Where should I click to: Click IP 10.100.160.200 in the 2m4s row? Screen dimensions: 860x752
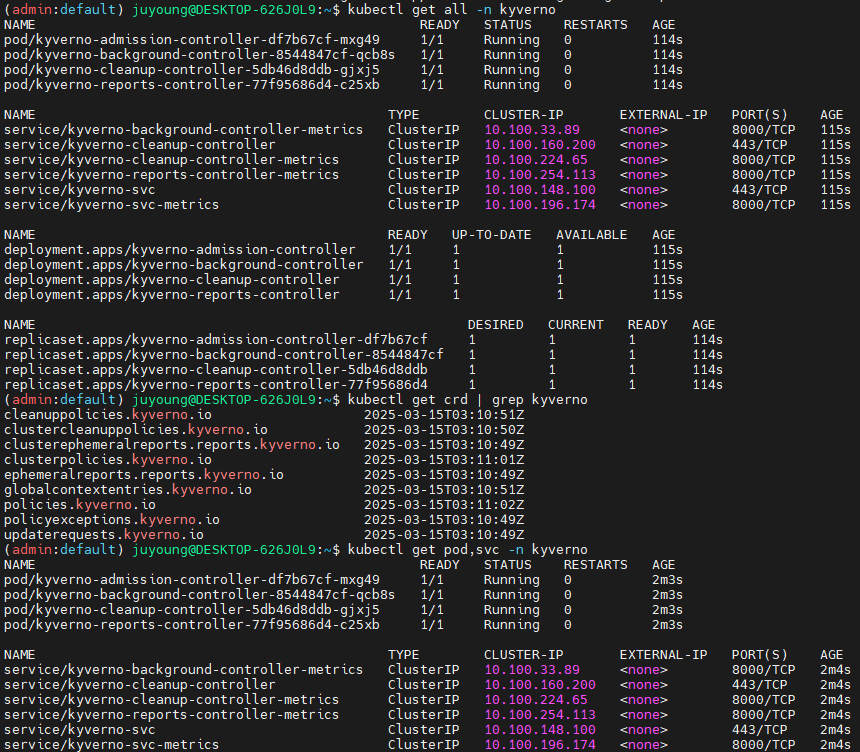click(x=540, y=684)
